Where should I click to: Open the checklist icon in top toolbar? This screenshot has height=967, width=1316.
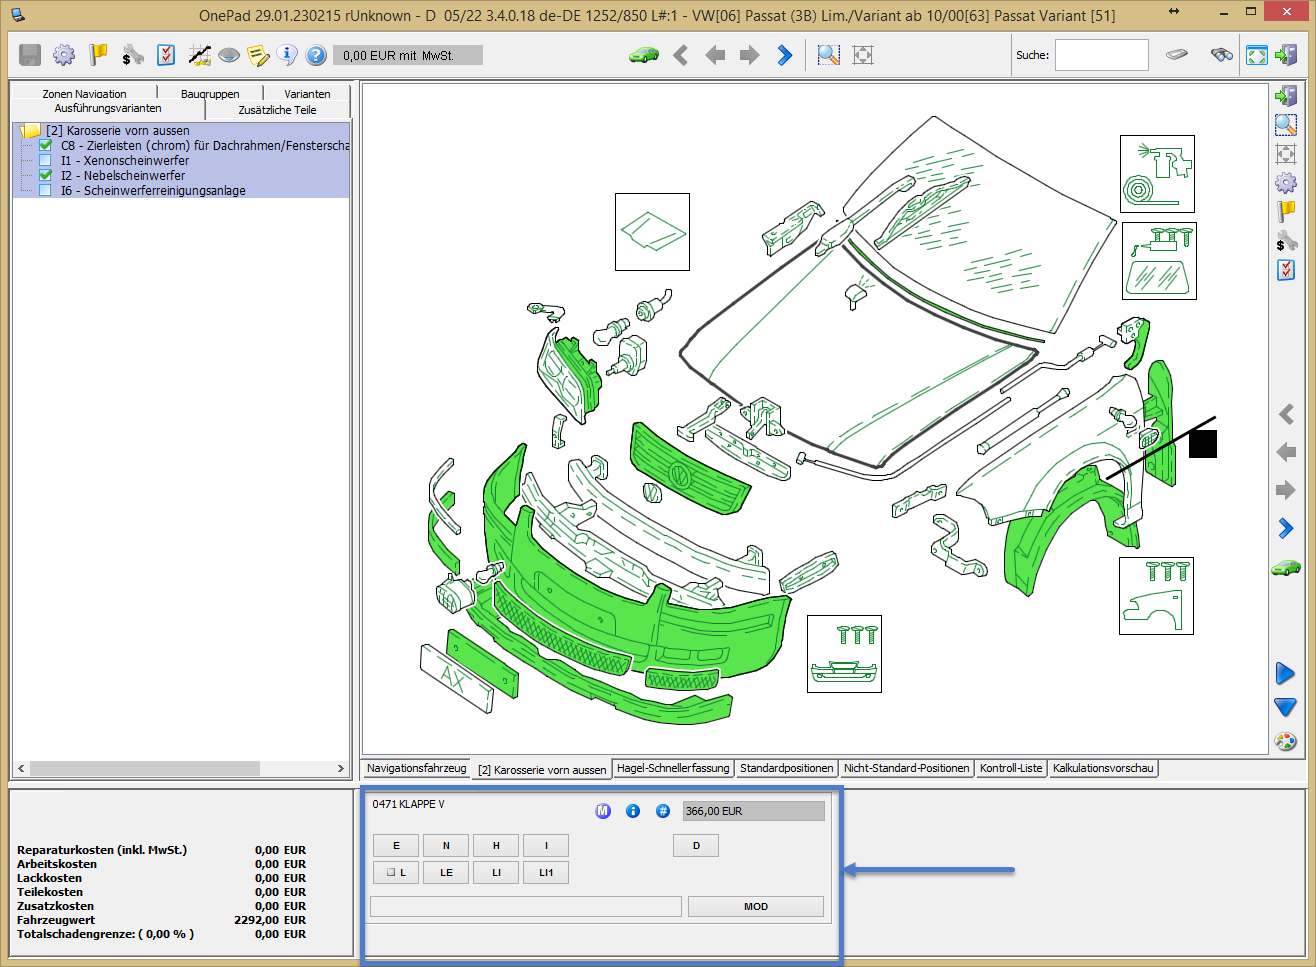point(166,55)
